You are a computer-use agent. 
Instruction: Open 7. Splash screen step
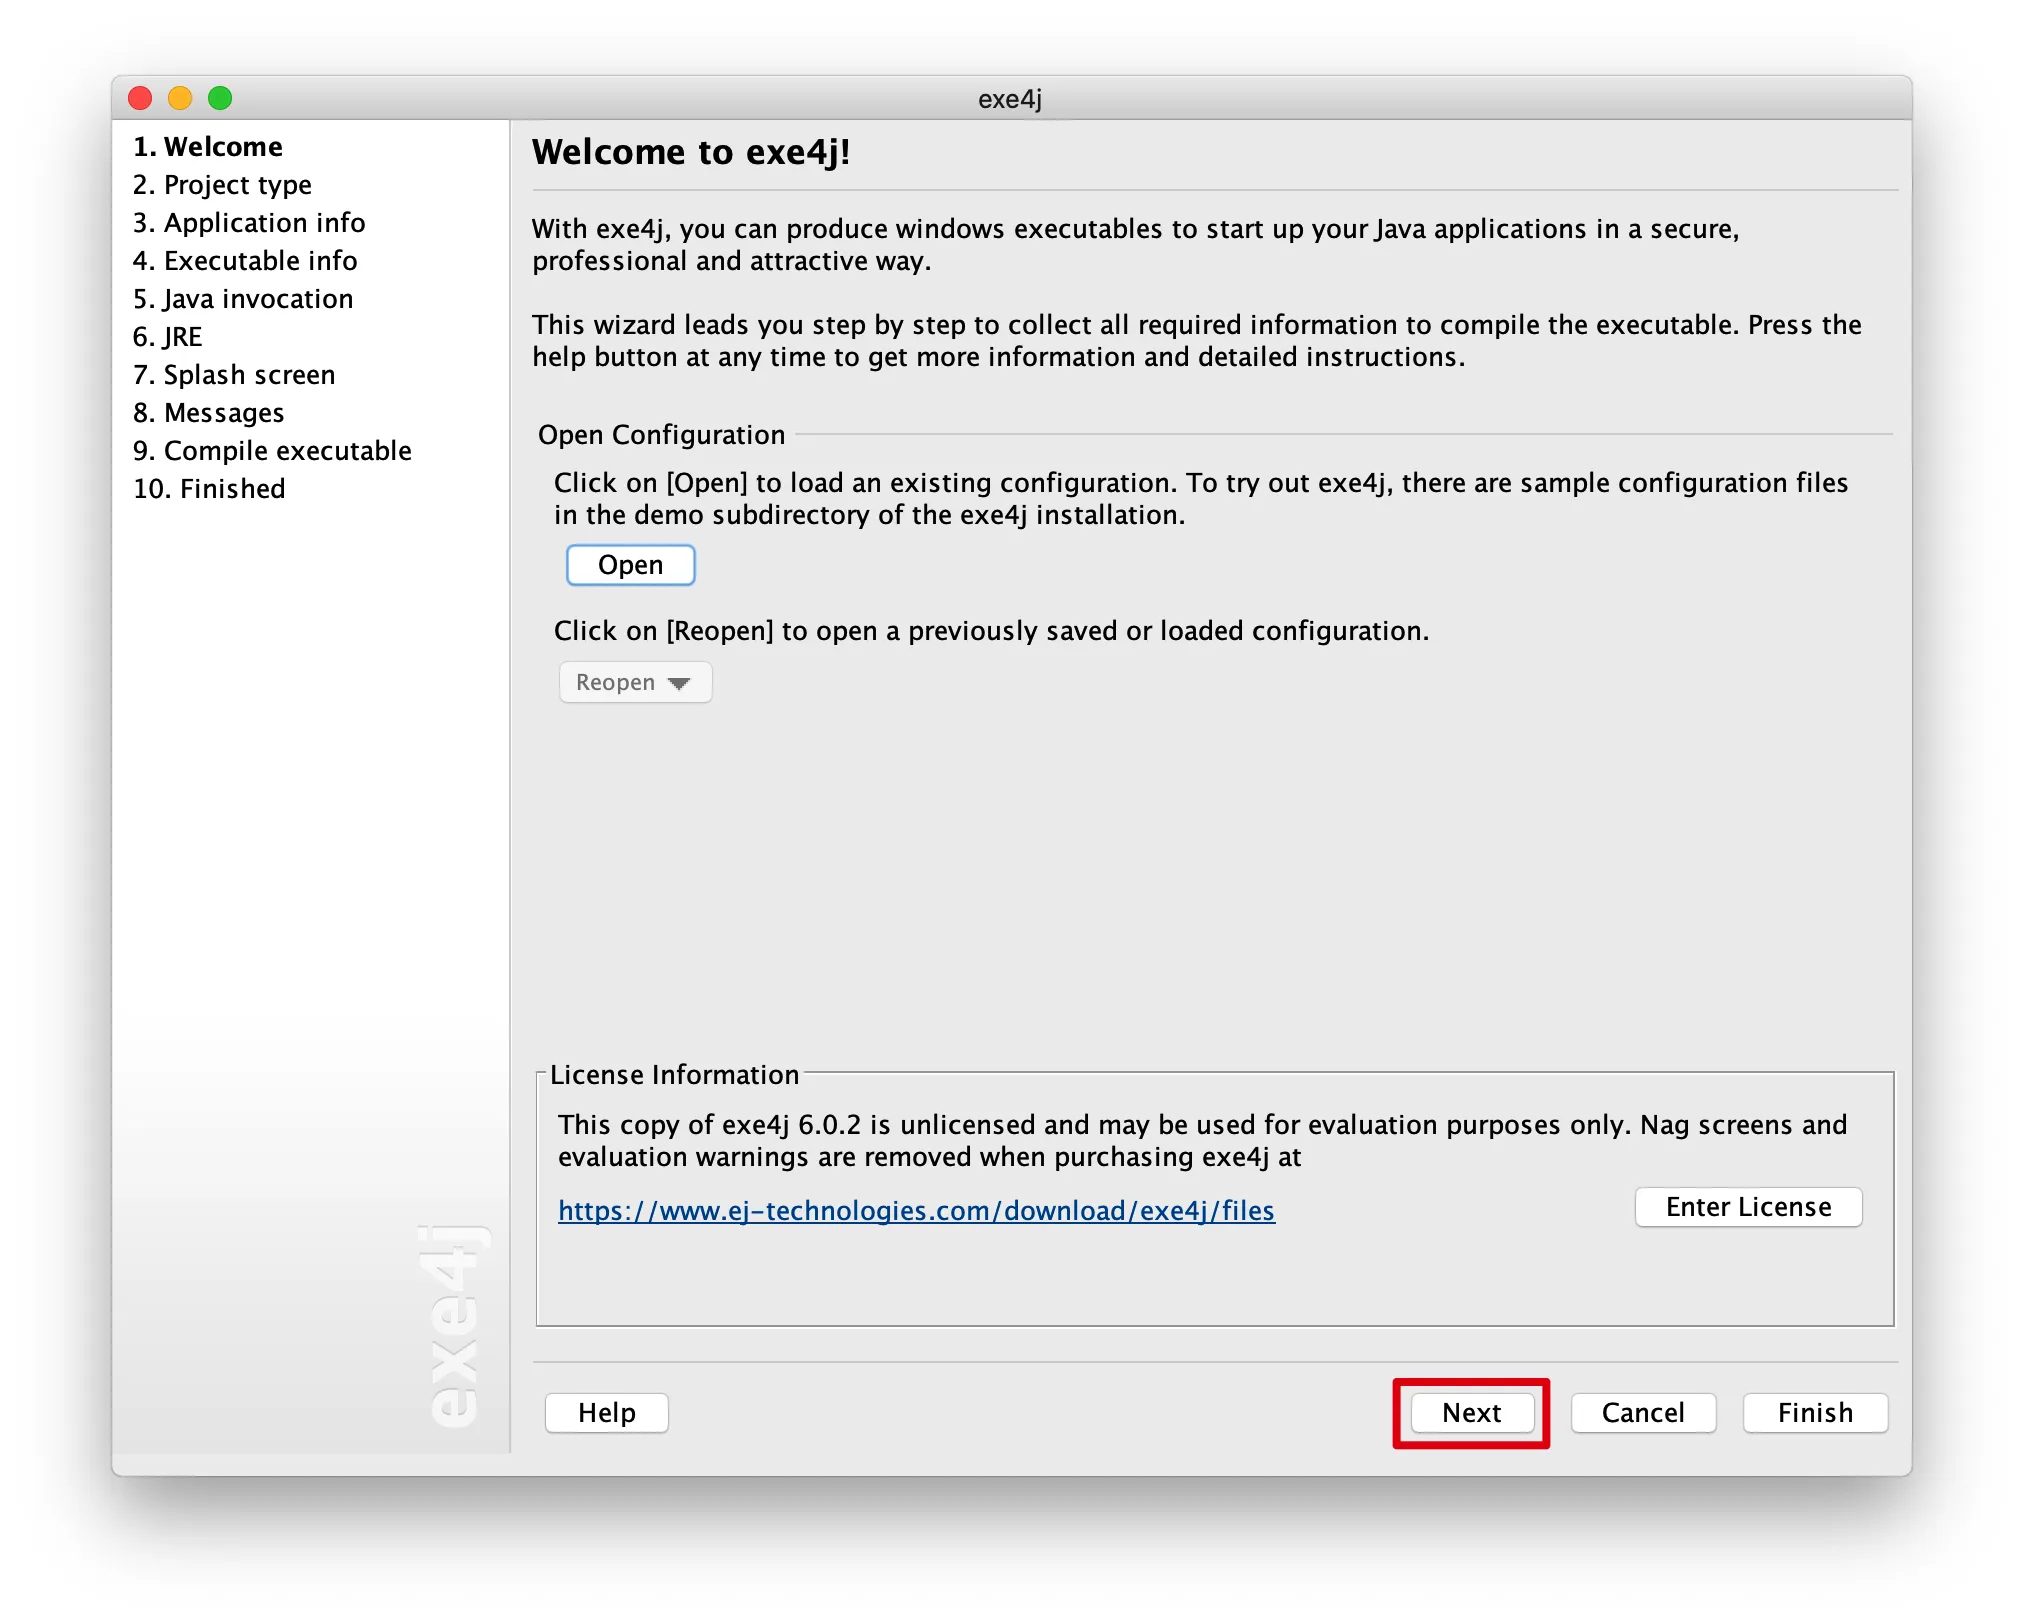tap(234, 374)
